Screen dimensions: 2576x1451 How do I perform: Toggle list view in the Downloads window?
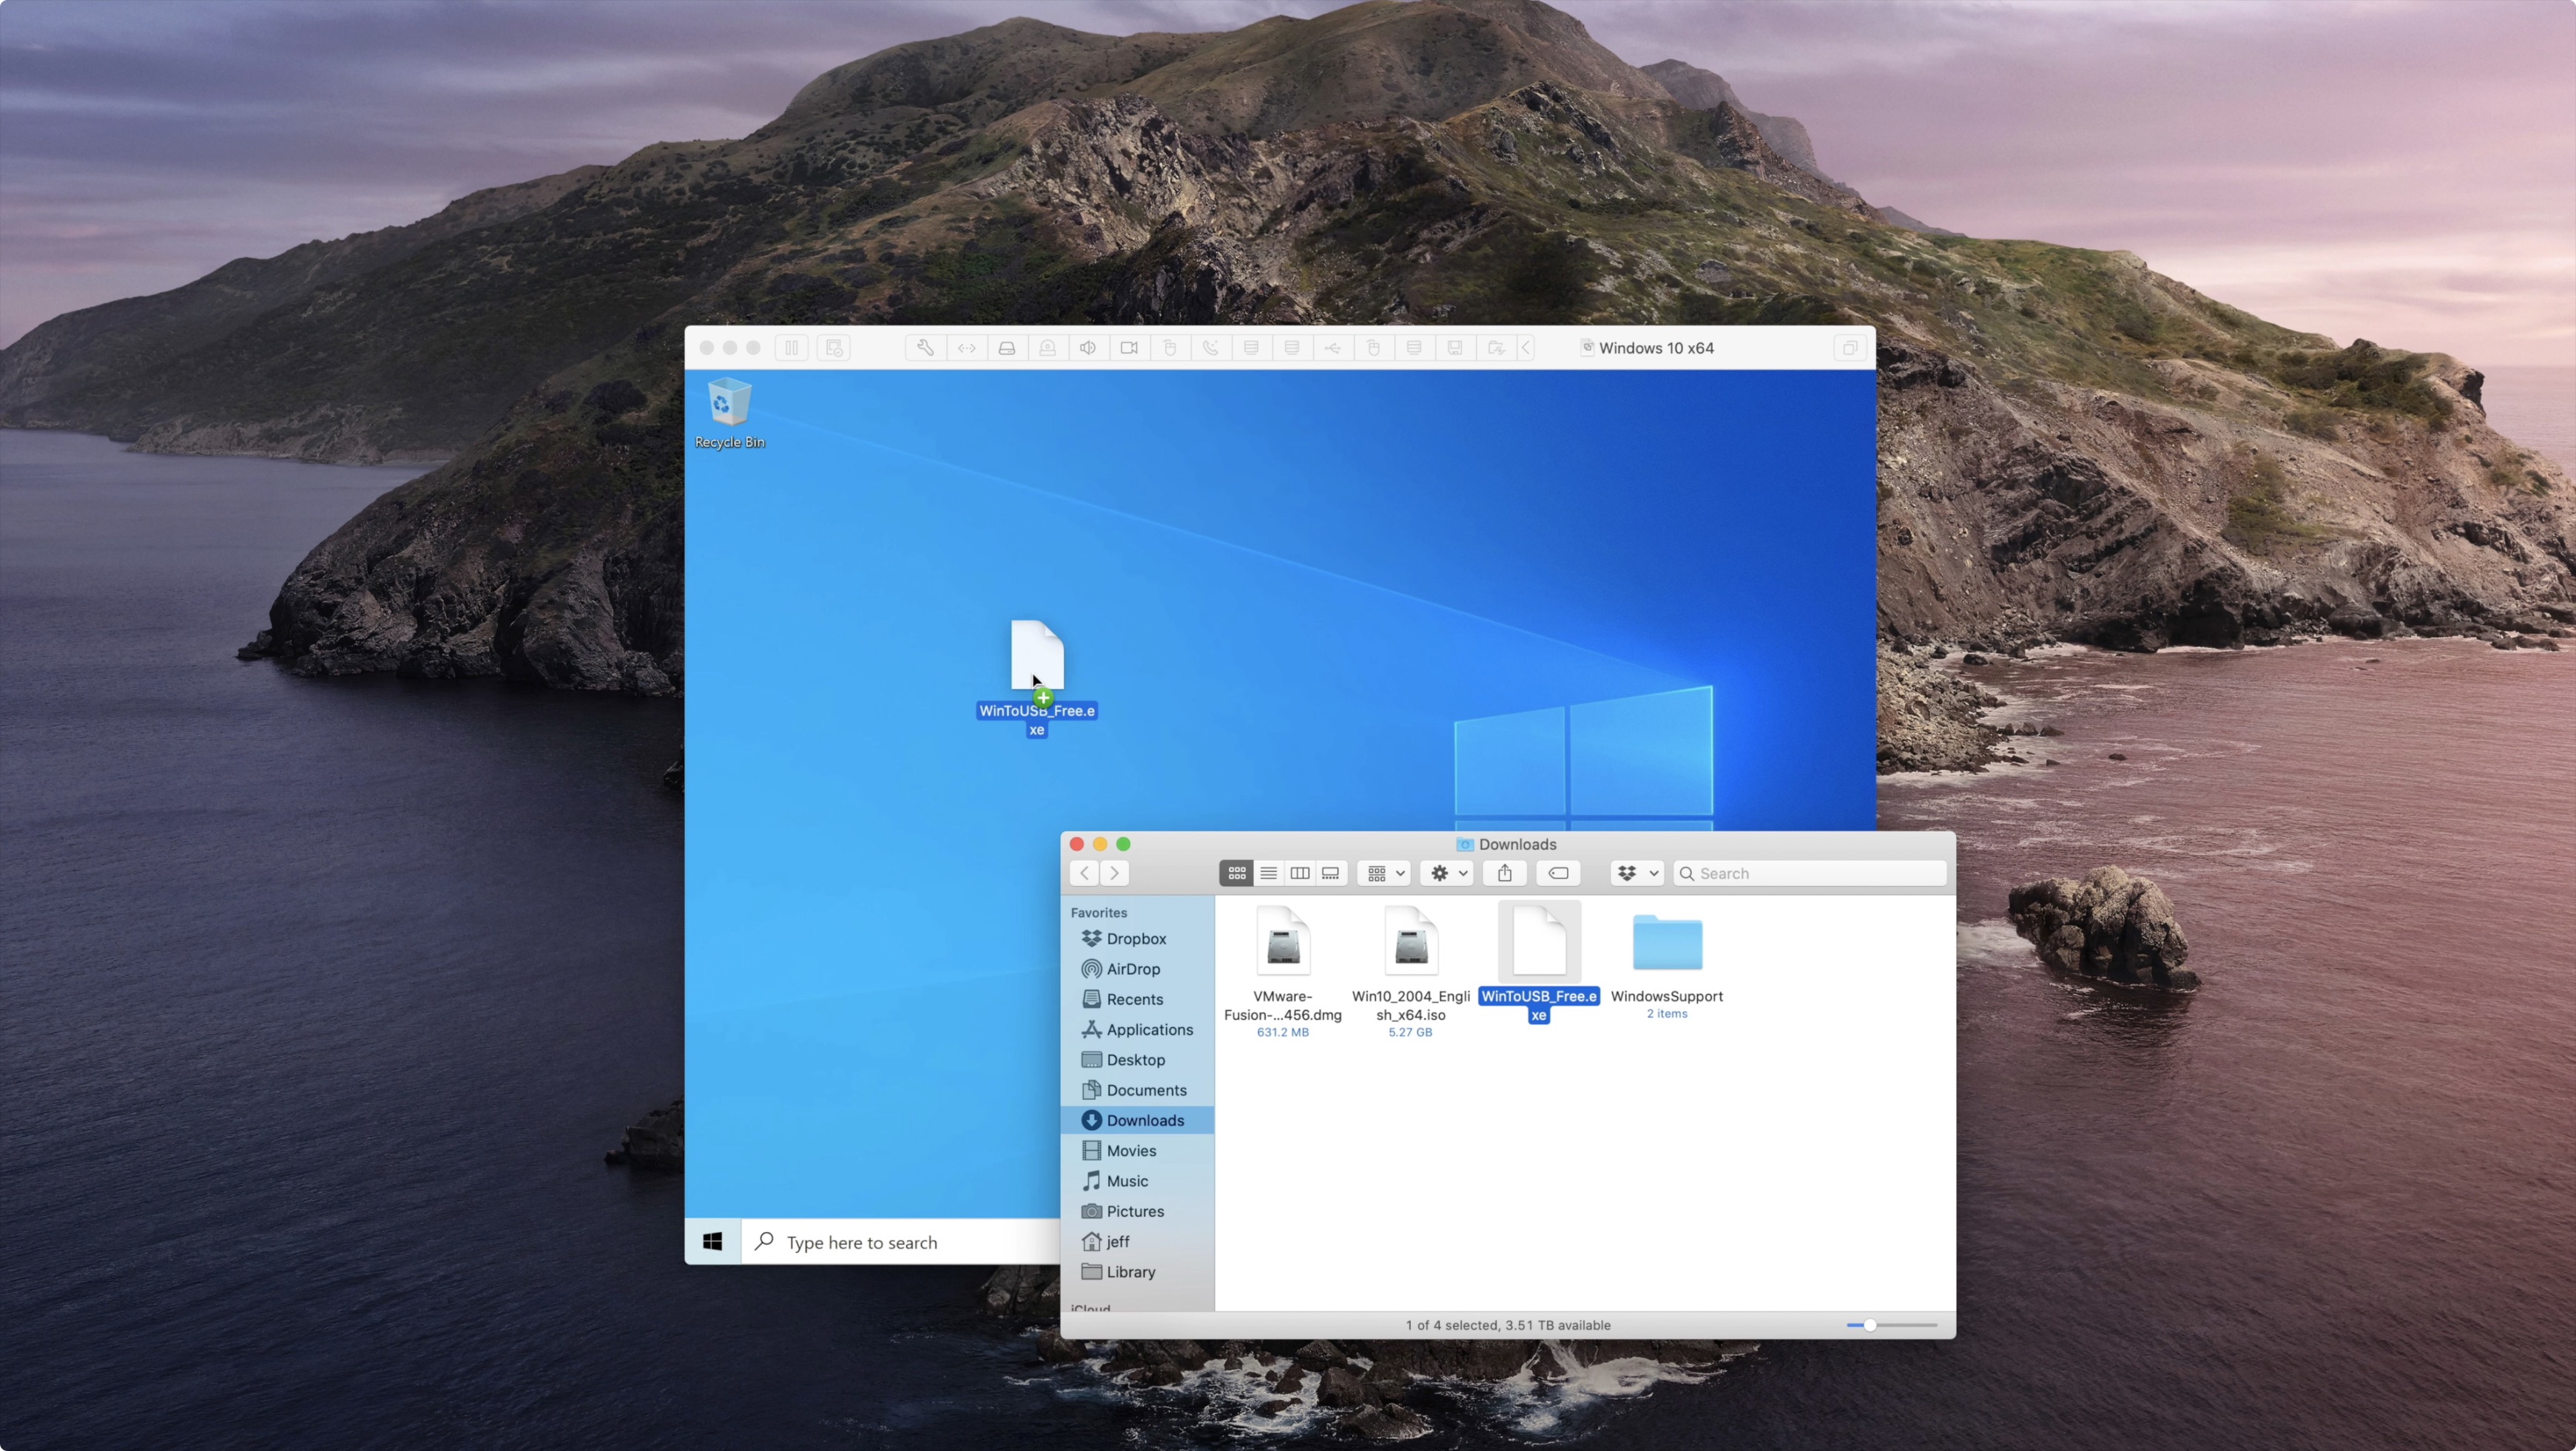point(1267,873)
